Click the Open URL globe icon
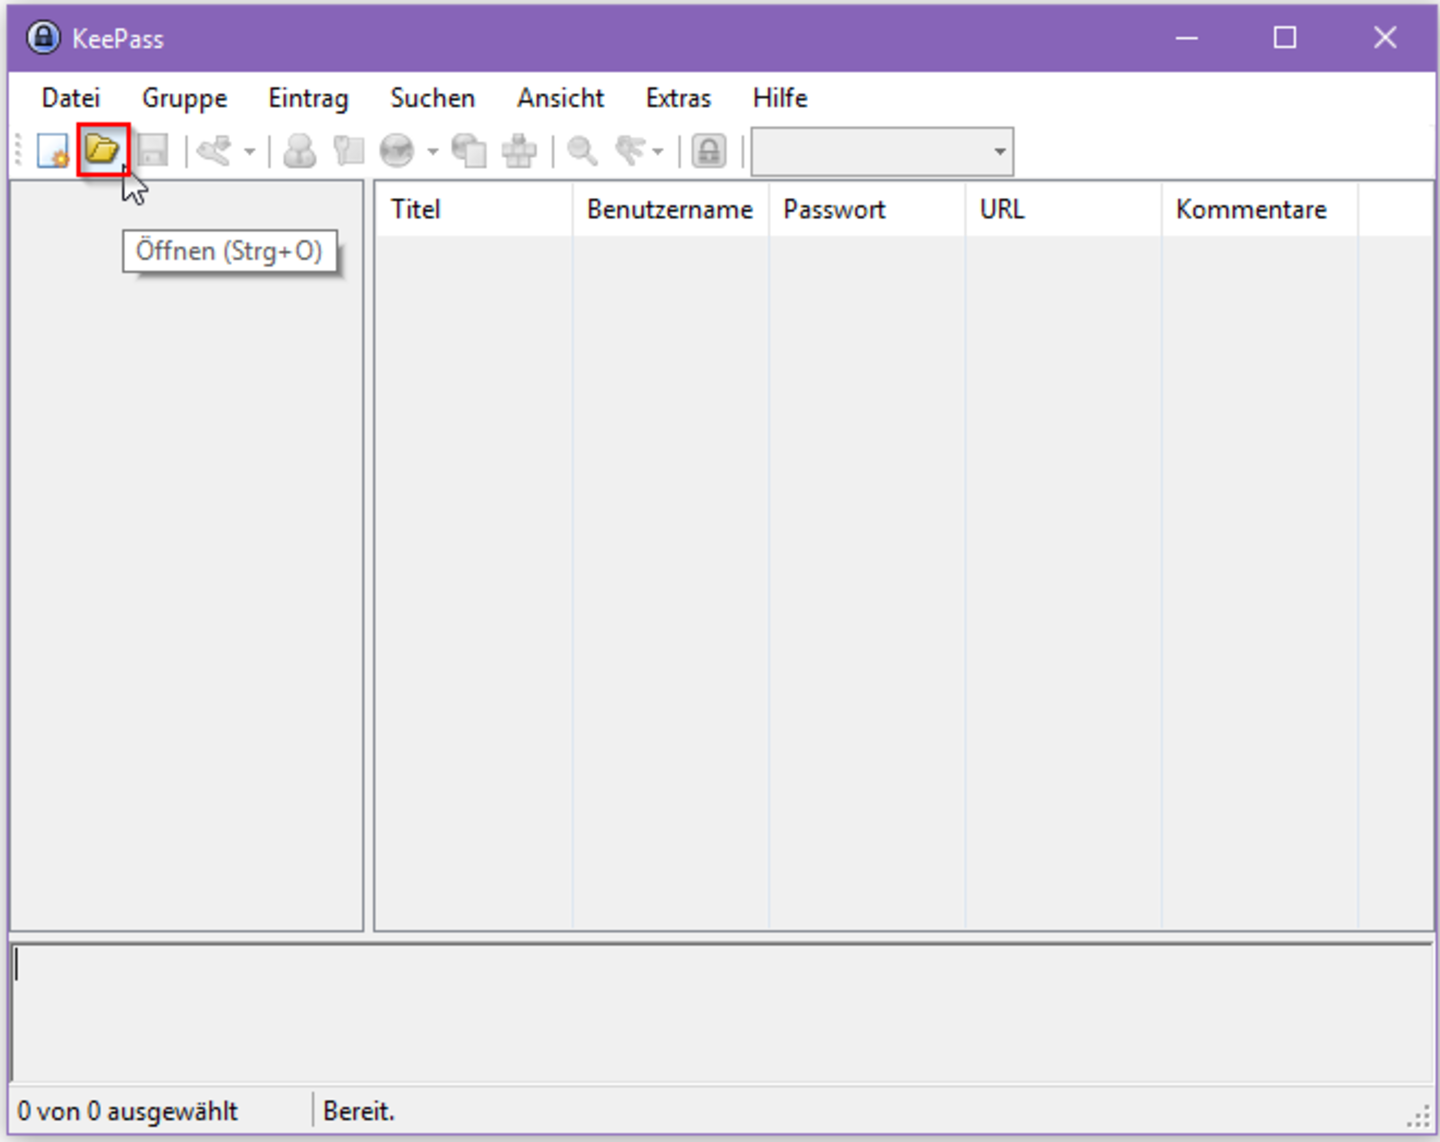 (x=397, y=151)
